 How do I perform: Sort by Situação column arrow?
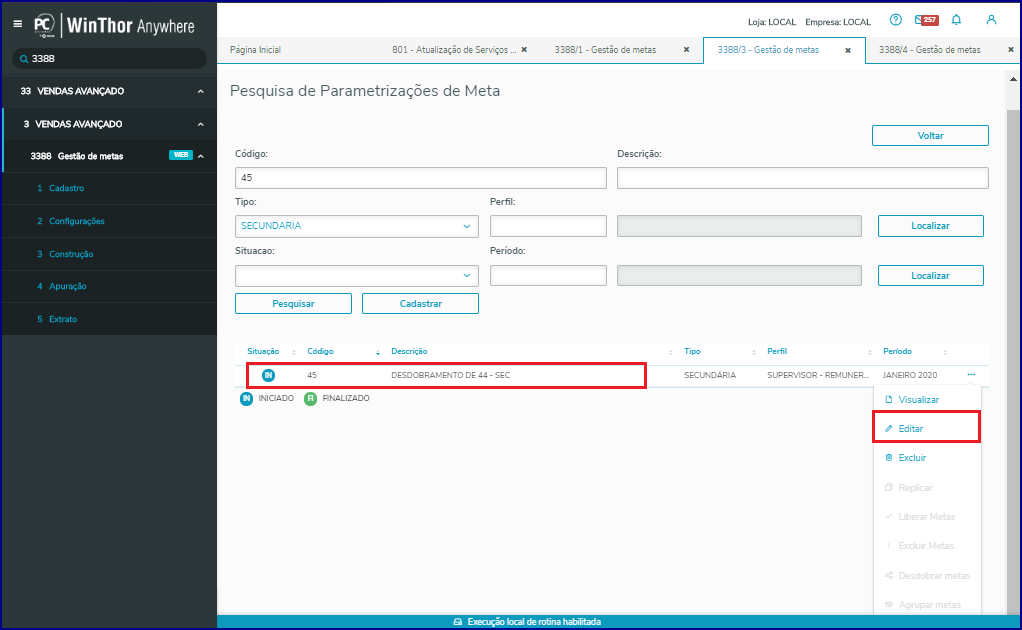pos(294,352)
